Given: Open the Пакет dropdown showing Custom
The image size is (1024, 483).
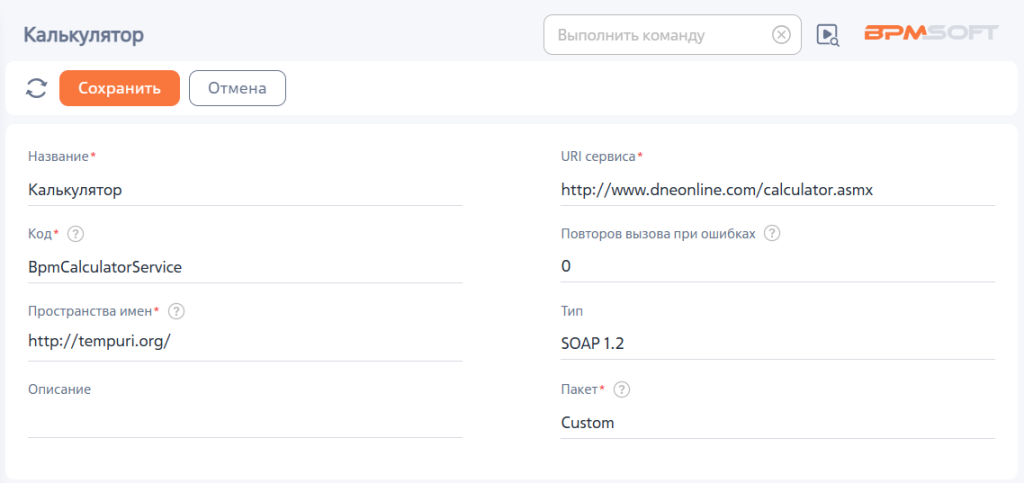Looking at the screenshot, I should click(x=778, y=423).
